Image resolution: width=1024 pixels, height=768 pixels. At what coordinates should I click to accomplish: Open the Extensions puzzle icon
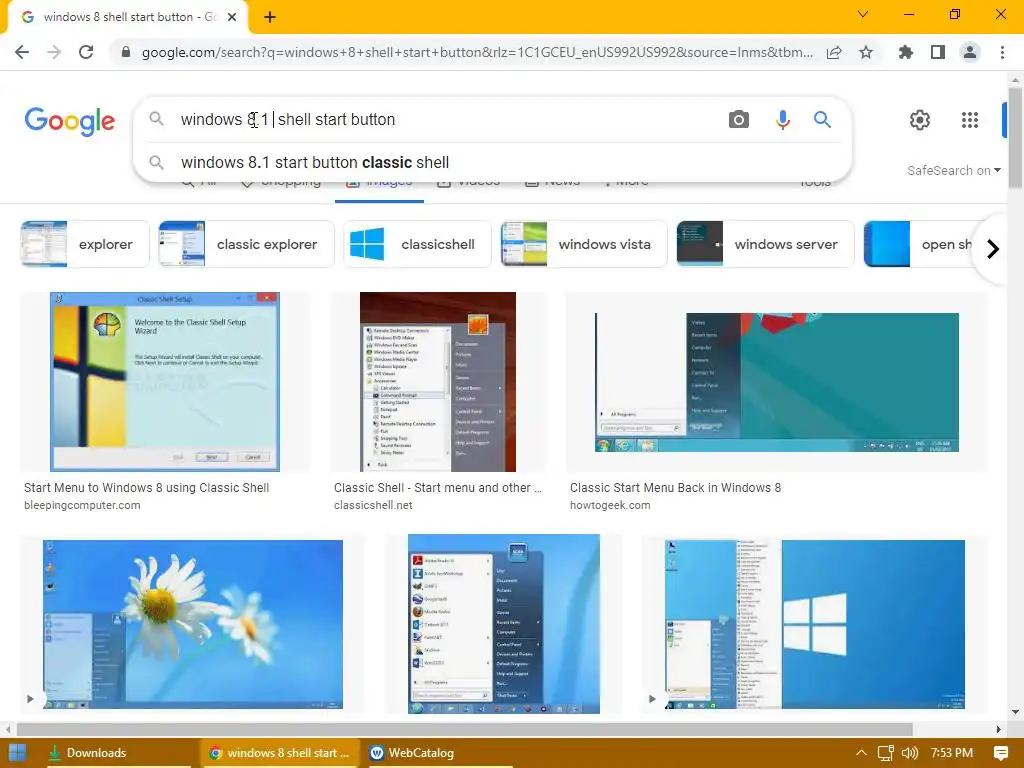[x=905, y=52]
